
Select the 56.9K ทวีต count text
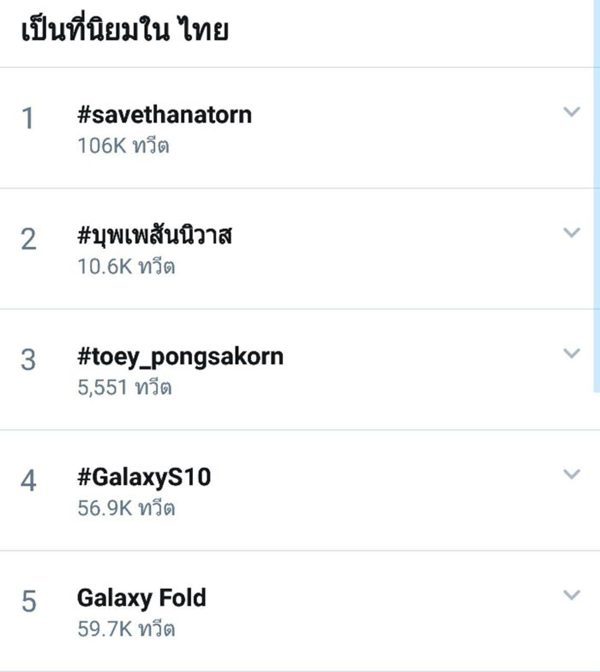[x=126, y=508]
